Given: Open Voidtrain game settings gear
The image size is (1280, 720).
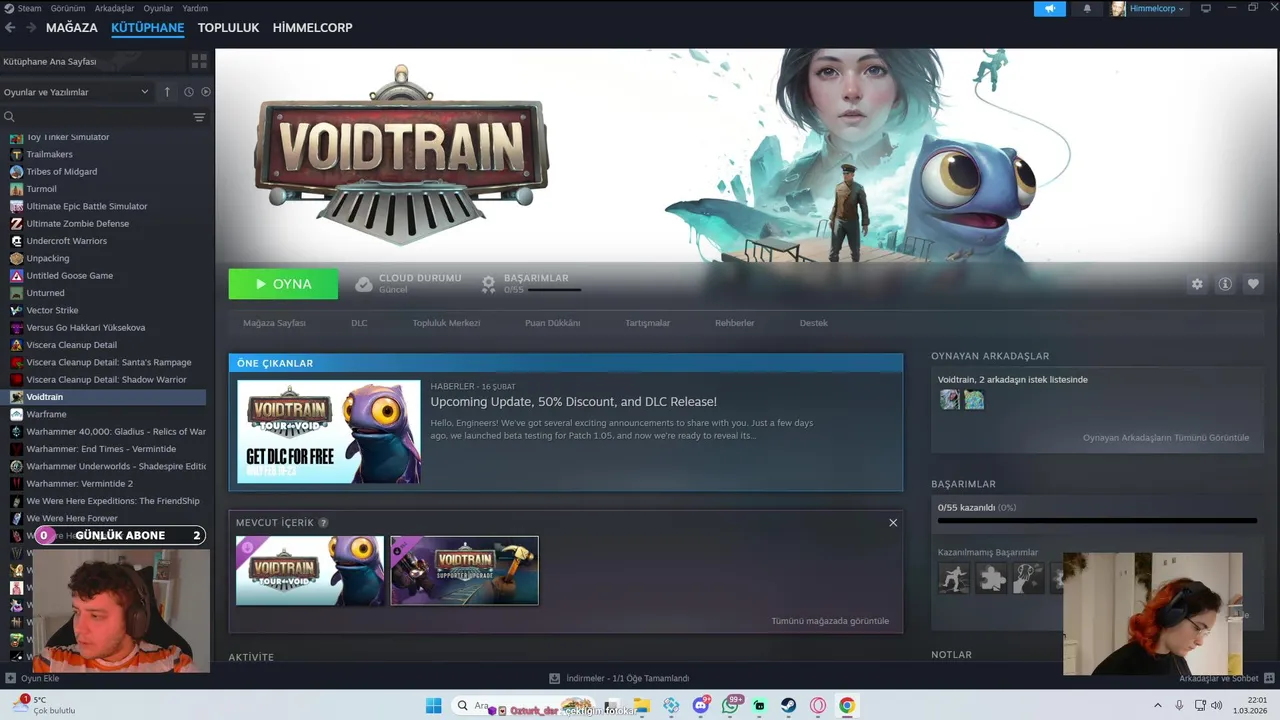Looking at the screenshot, I should (x=1197, y=284).
